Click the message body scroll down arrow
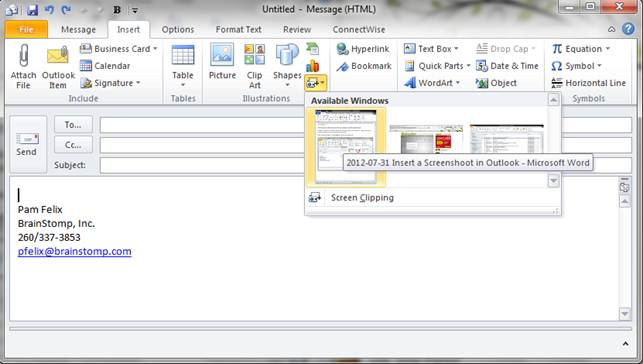 coord(625,314)
